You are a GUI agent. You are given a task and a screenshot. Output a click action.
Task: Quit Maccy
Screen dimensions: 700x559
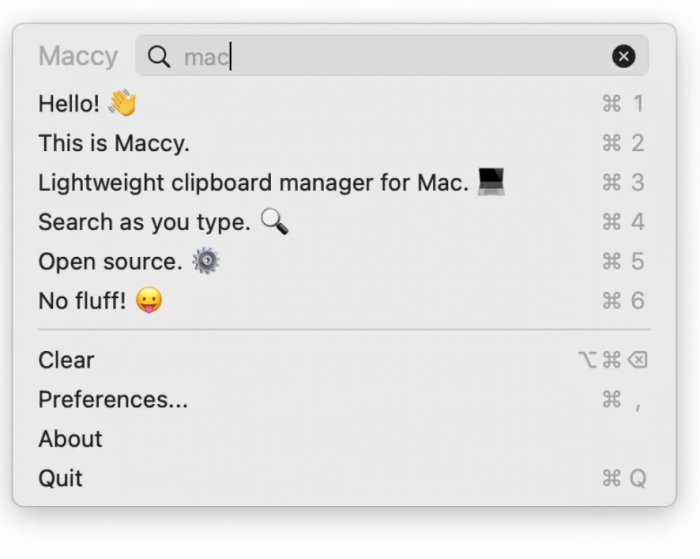[60, 478]
